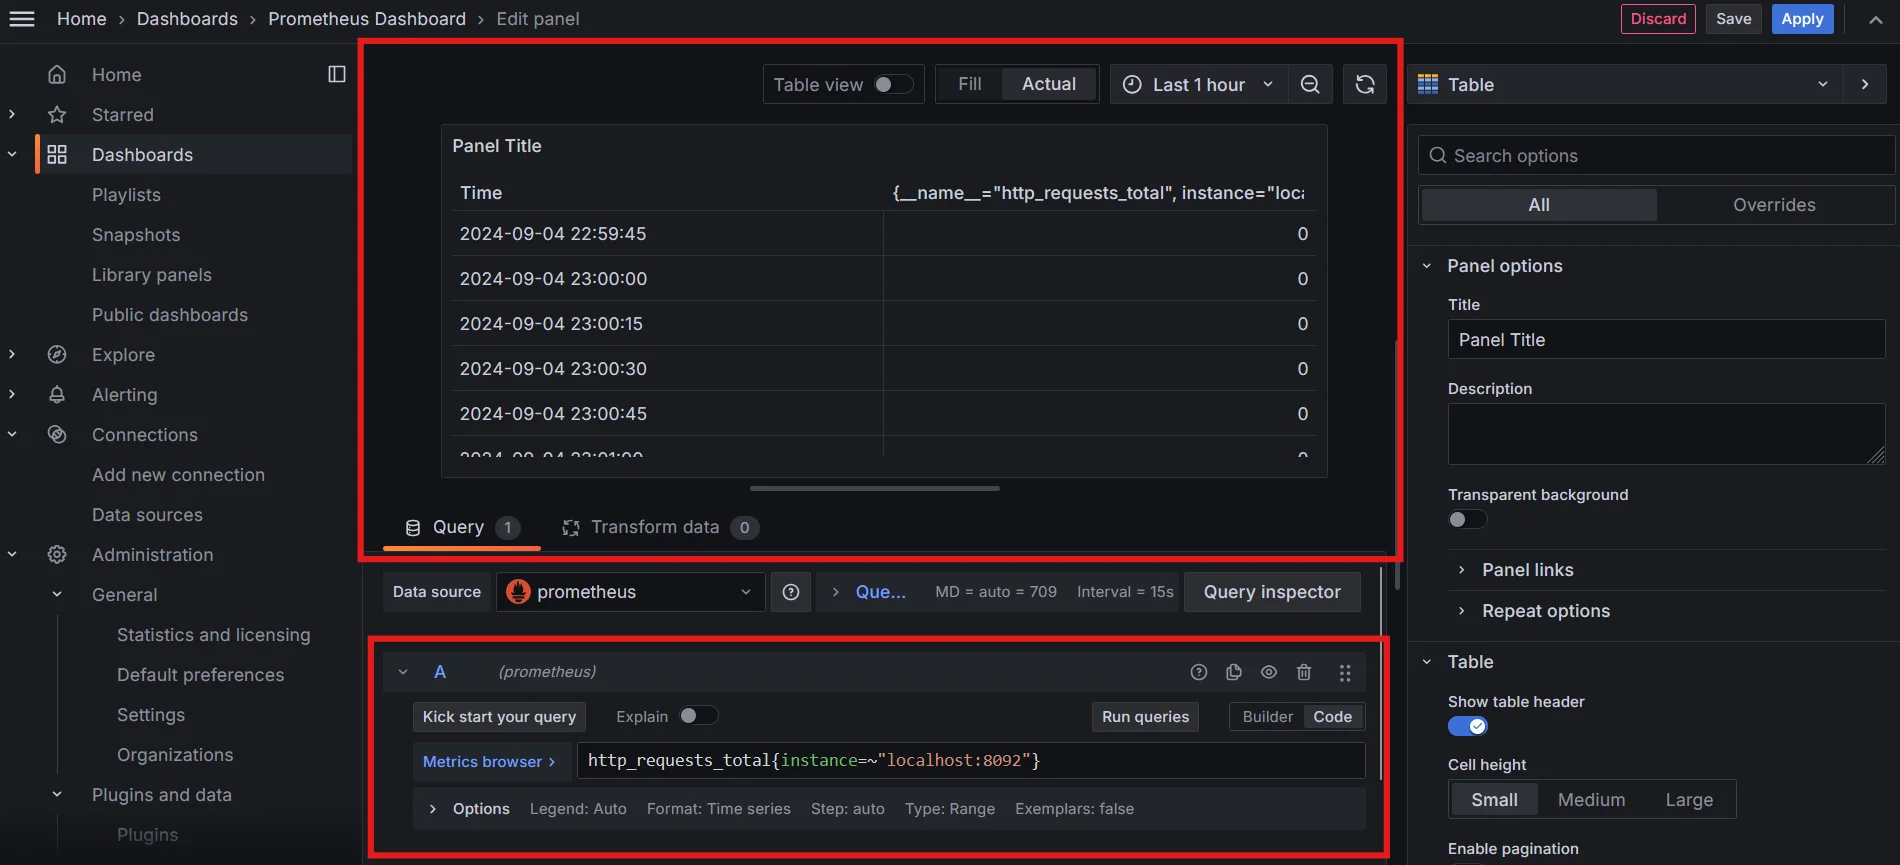Click the Dashboards grid icon
The width and height of the screenshot is (1900, 865).
click(x=57, y=155)
